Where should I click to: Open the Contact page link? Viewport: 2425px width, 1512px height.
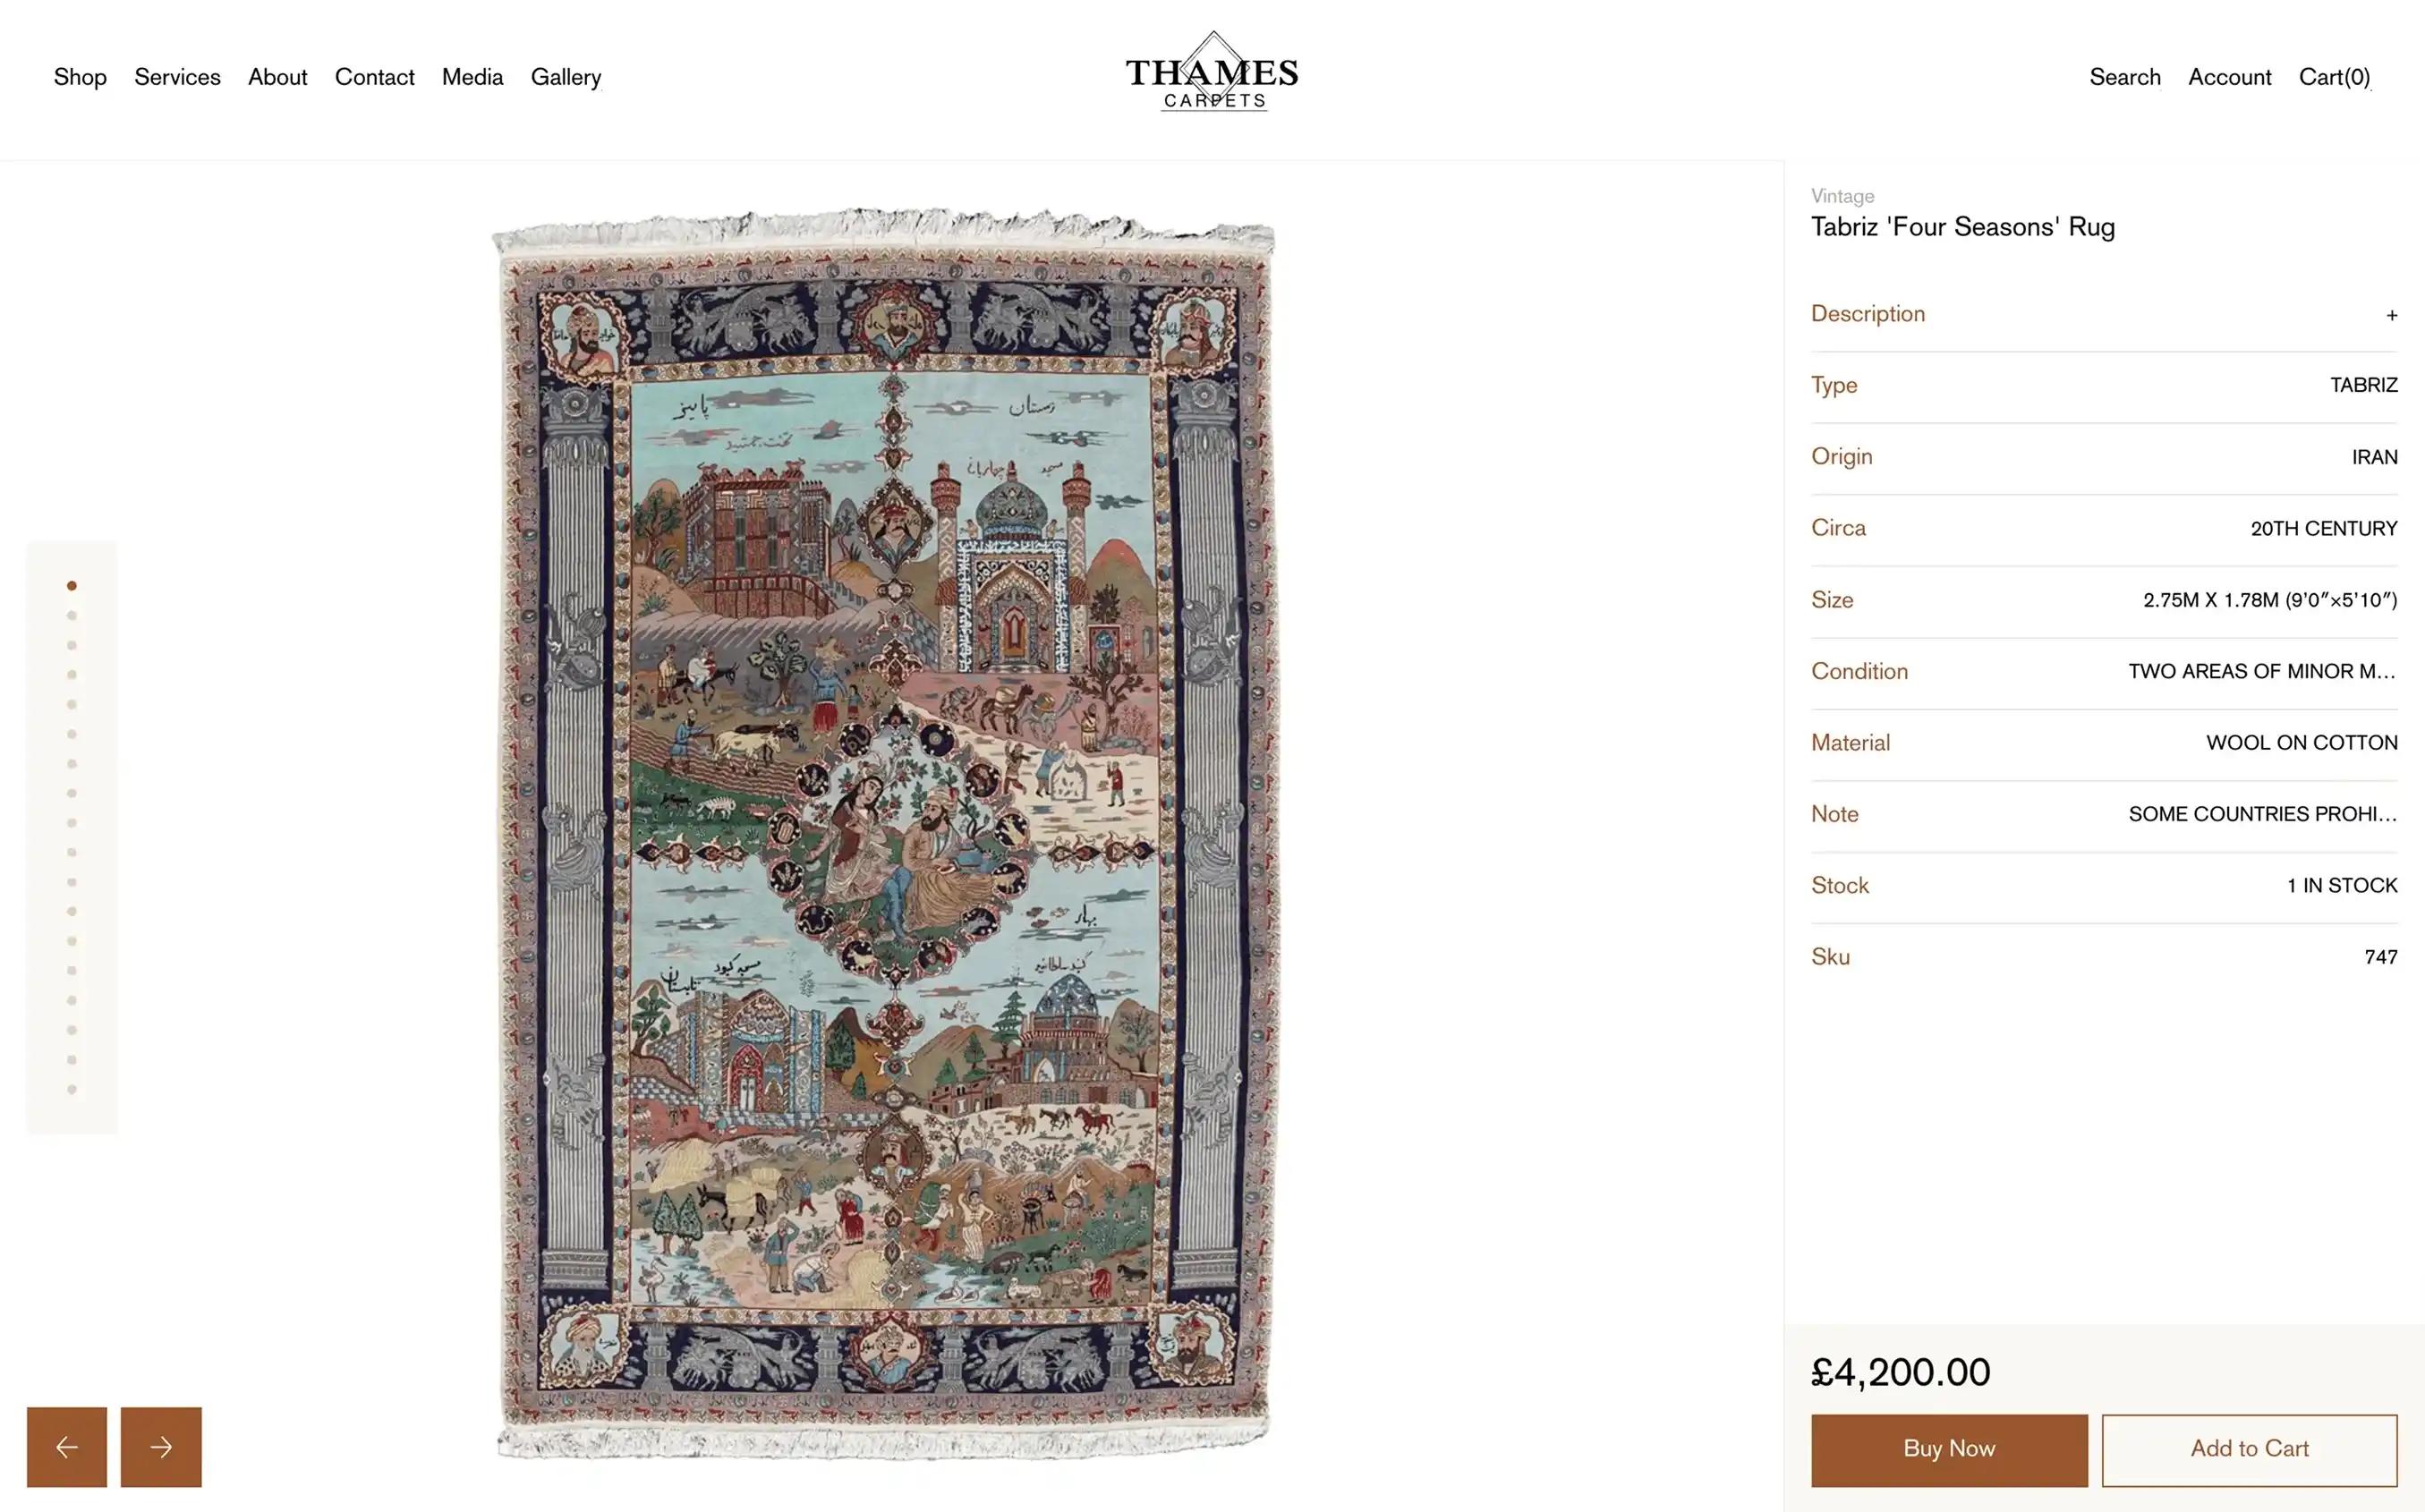374,77
